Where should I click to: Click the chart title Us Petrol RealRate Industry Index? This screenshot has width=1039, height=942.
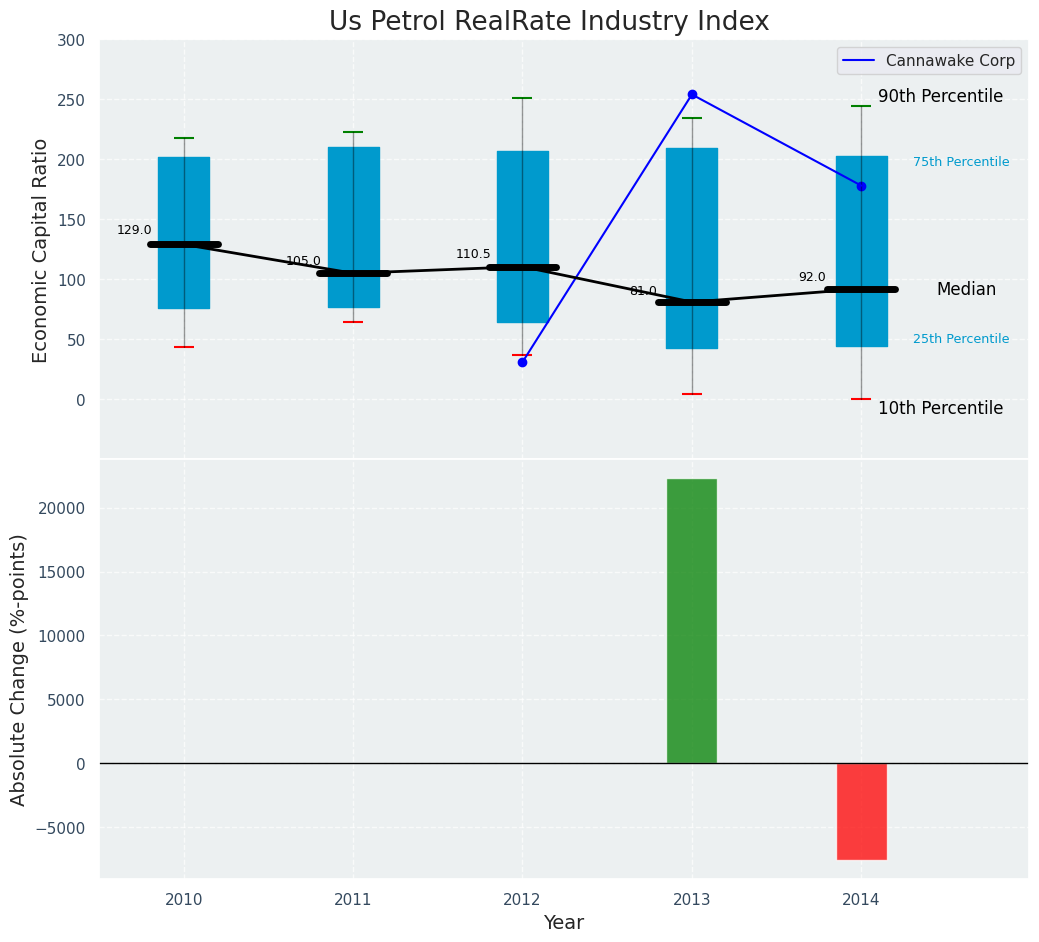[549, 22]
